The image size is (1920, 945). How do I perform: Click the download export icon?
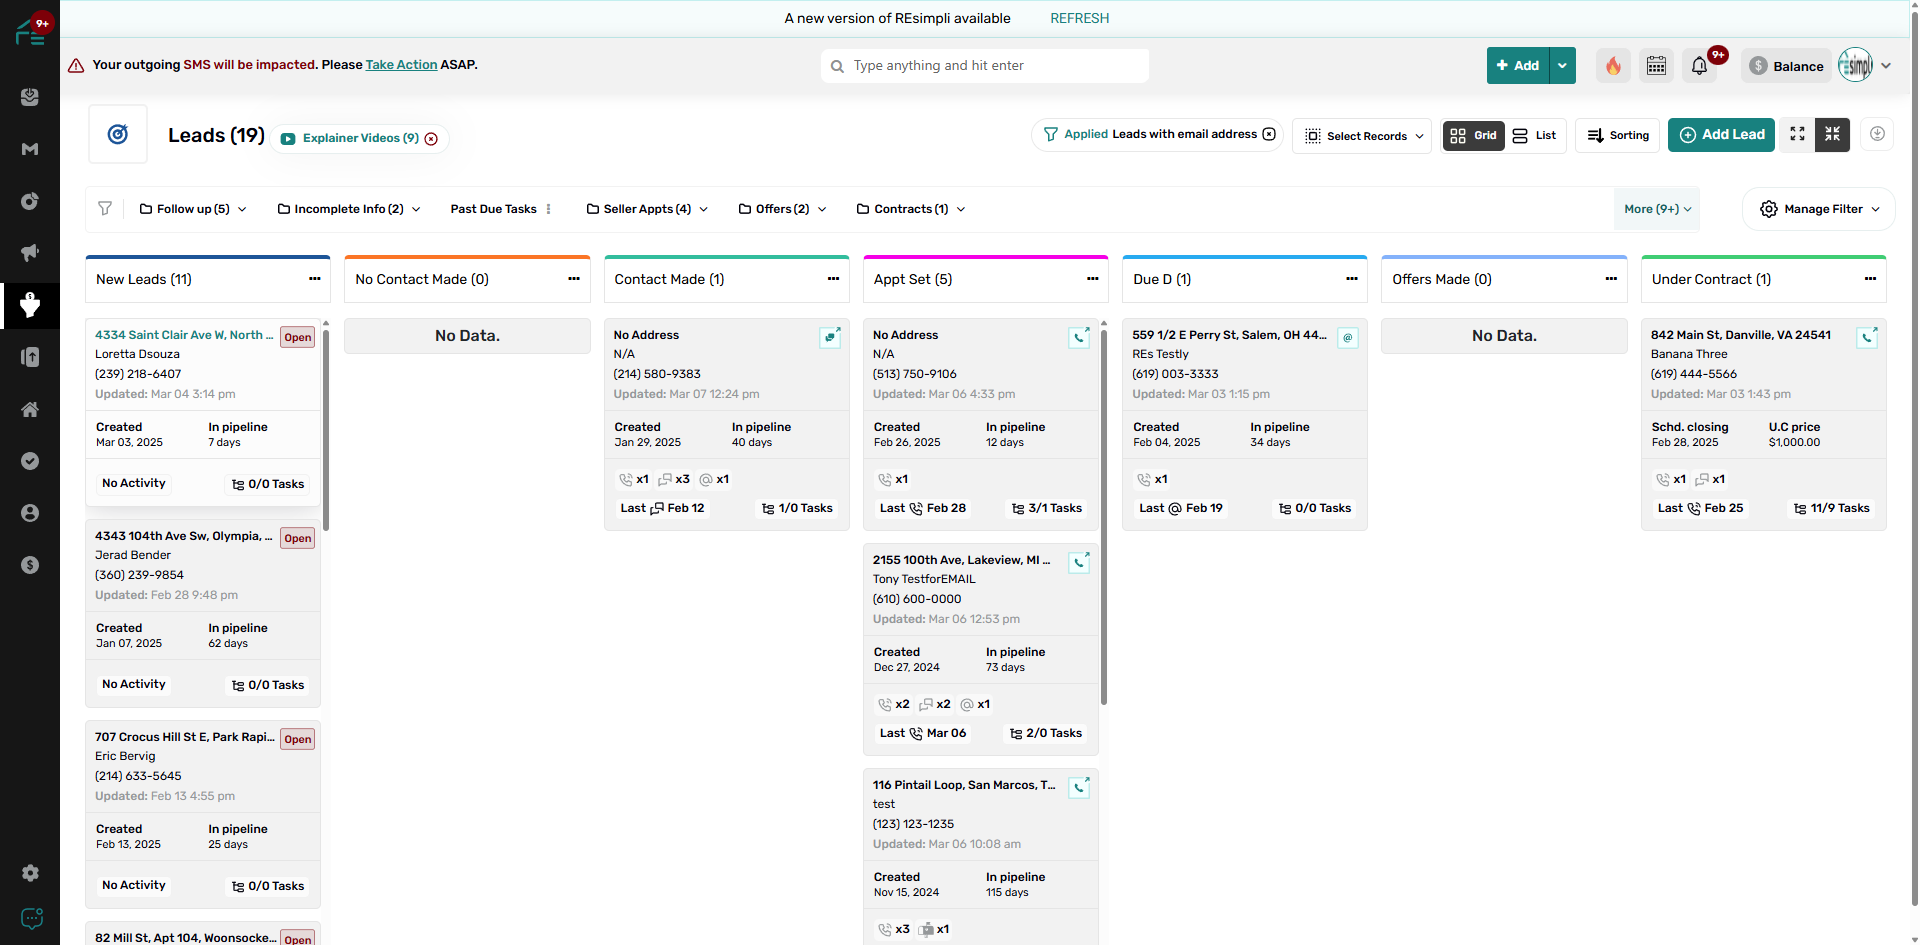(x=1878, y=134)
